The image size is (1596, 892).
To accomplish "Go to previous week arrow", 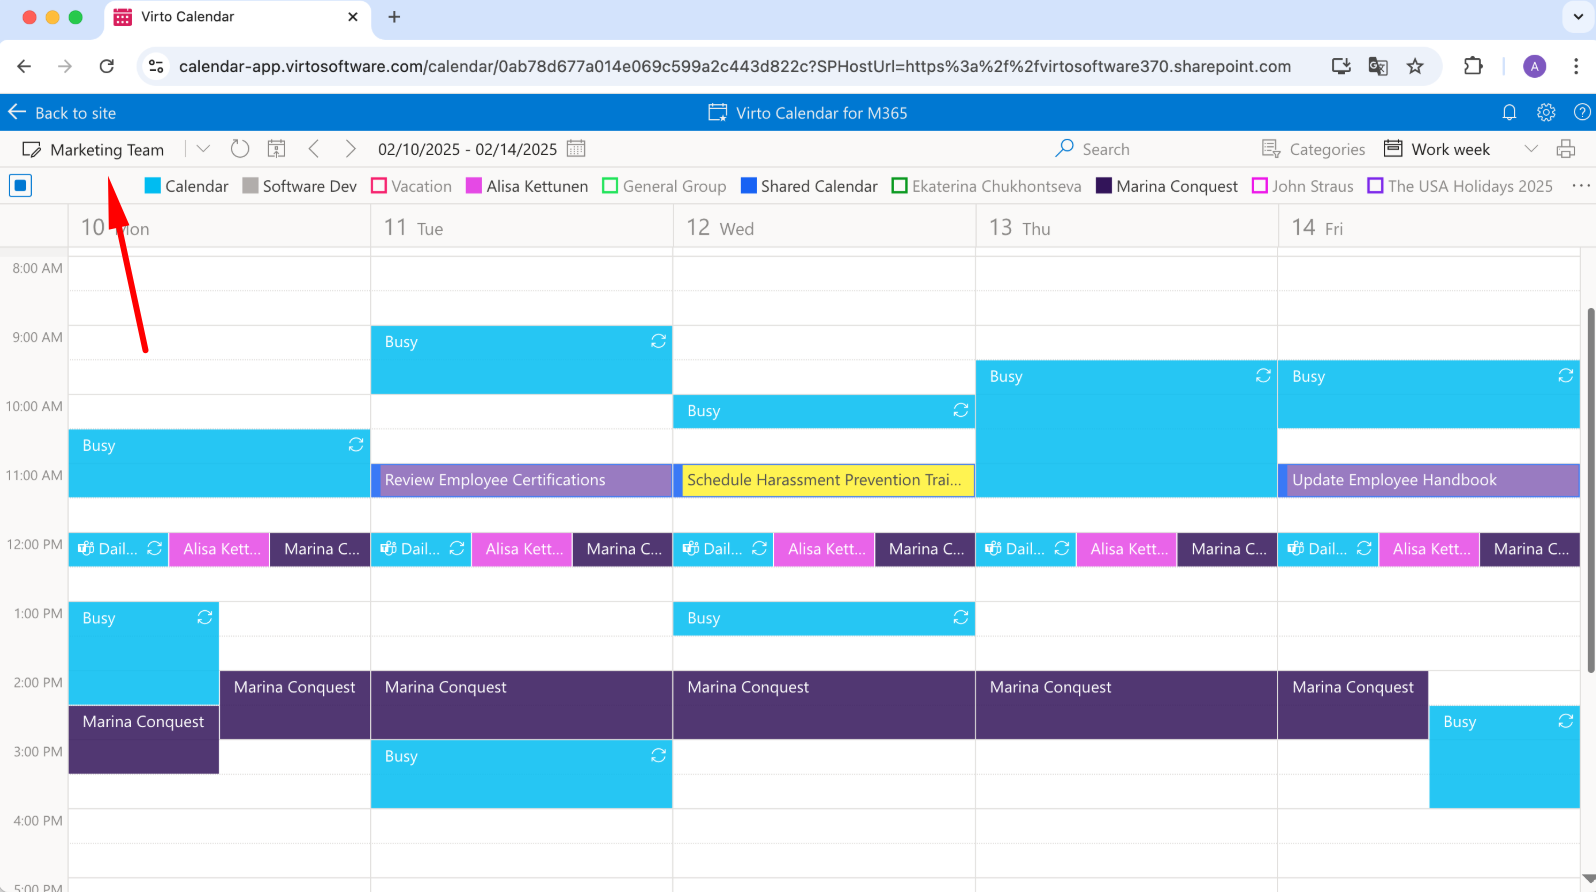I will point(314,149).
